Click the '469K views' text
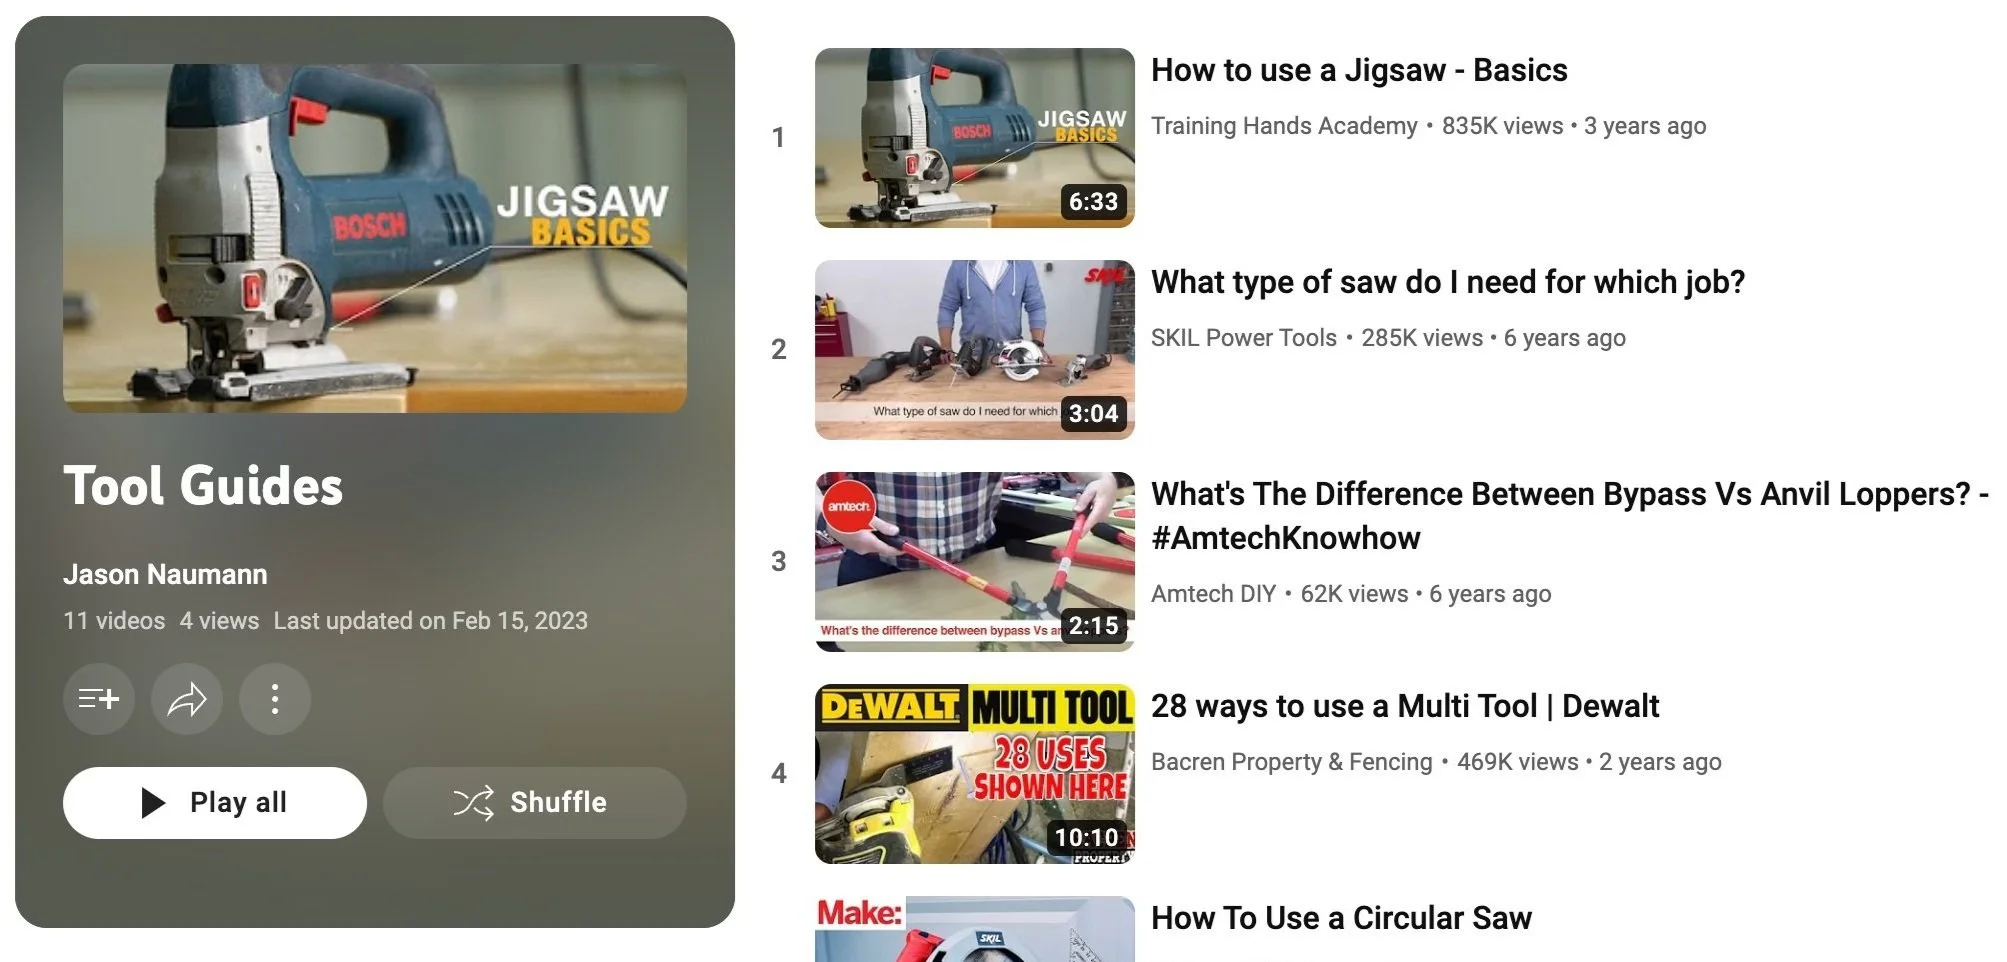Viewport: 2007px width, 962px height. (x=1518, y=762)
